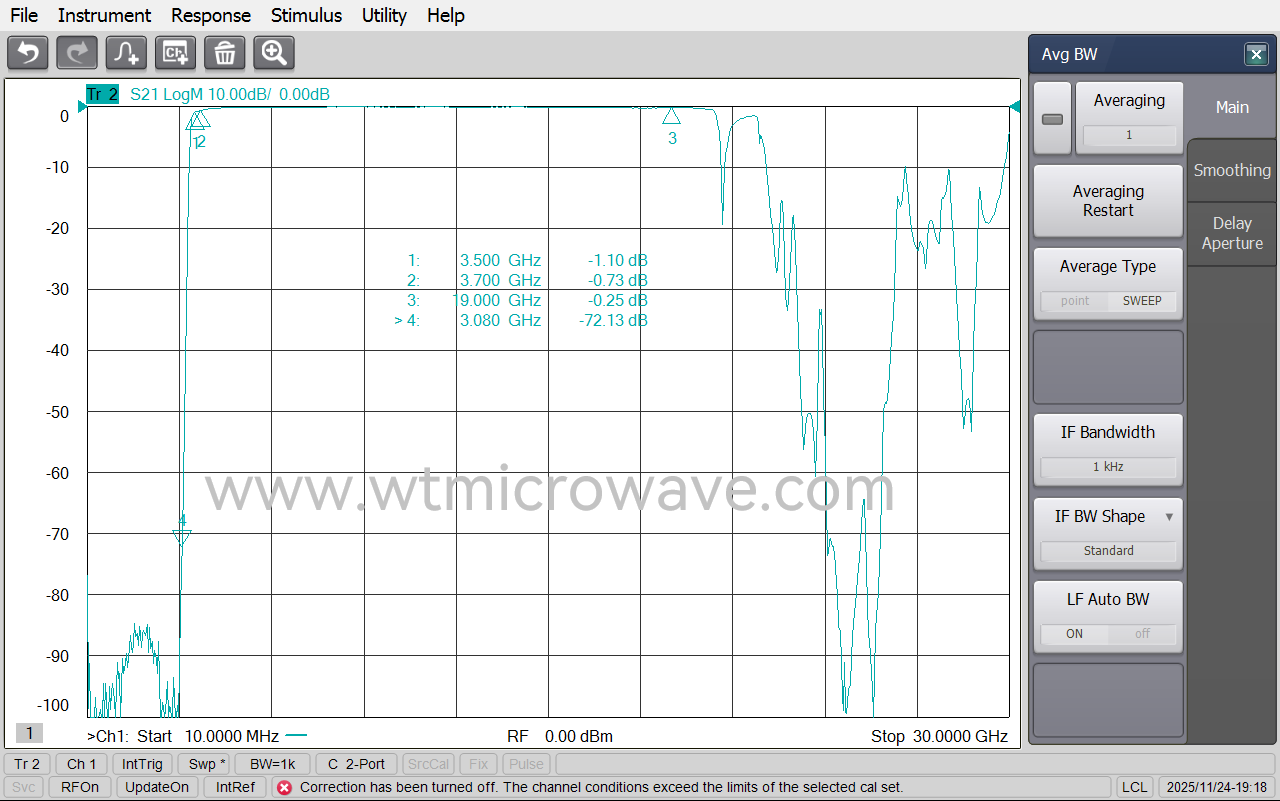Switch to the Delay Aperture tab

point(1232,233)
